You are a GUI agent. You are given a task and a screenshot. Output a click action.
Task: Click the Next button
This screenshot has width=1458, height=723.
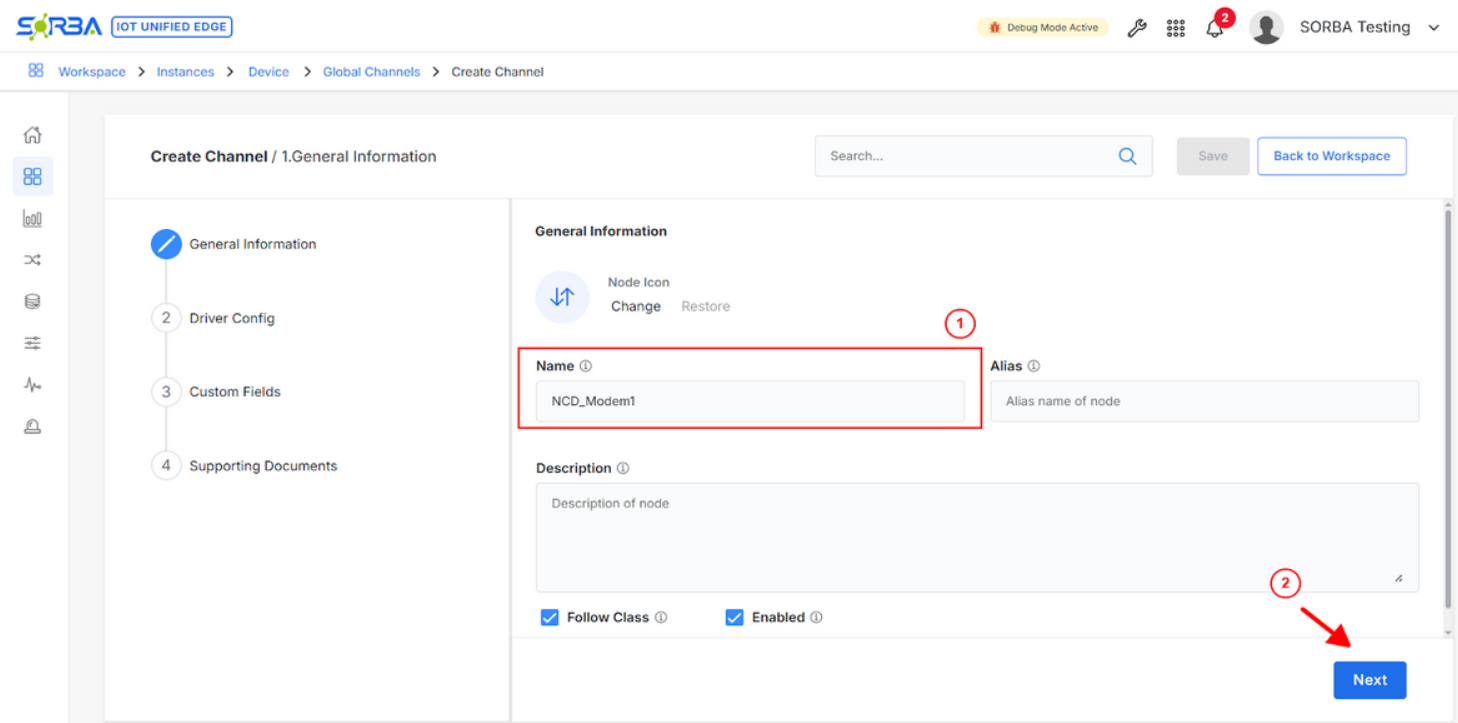[1369, 680]
